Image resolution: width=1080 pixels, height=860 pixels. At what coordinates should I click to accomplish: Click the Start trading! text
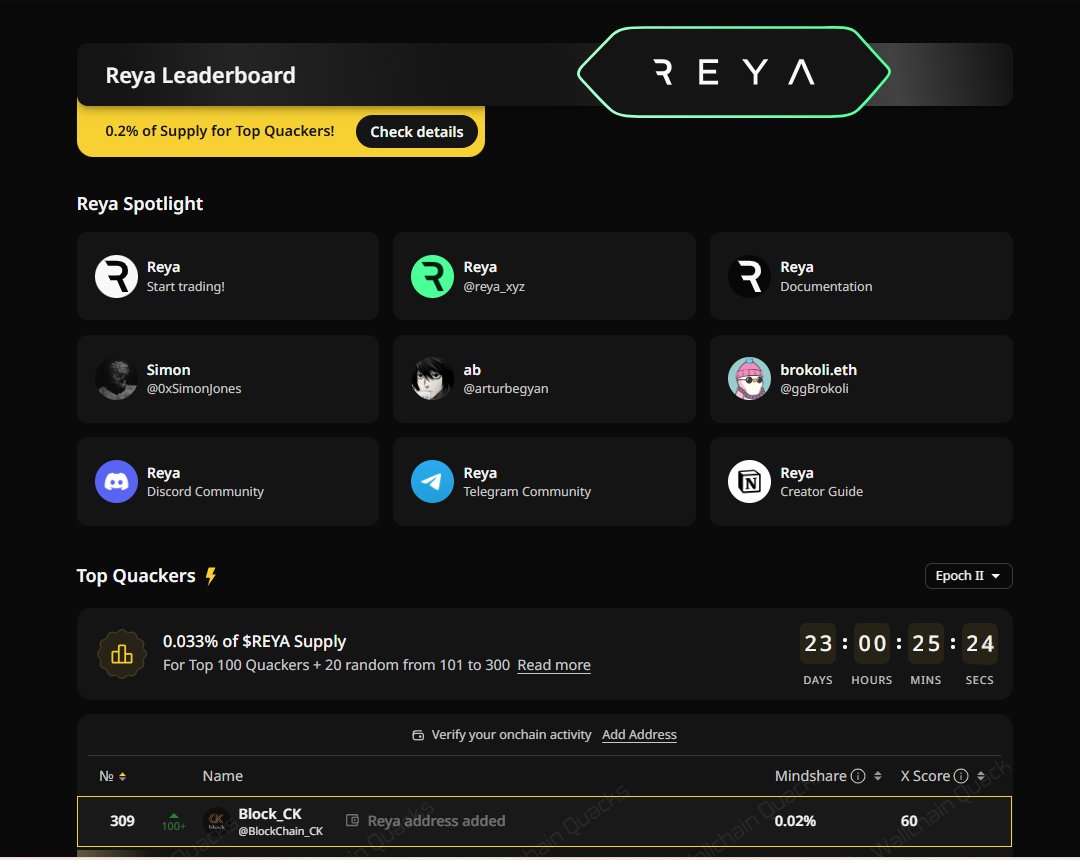(186, 286)
